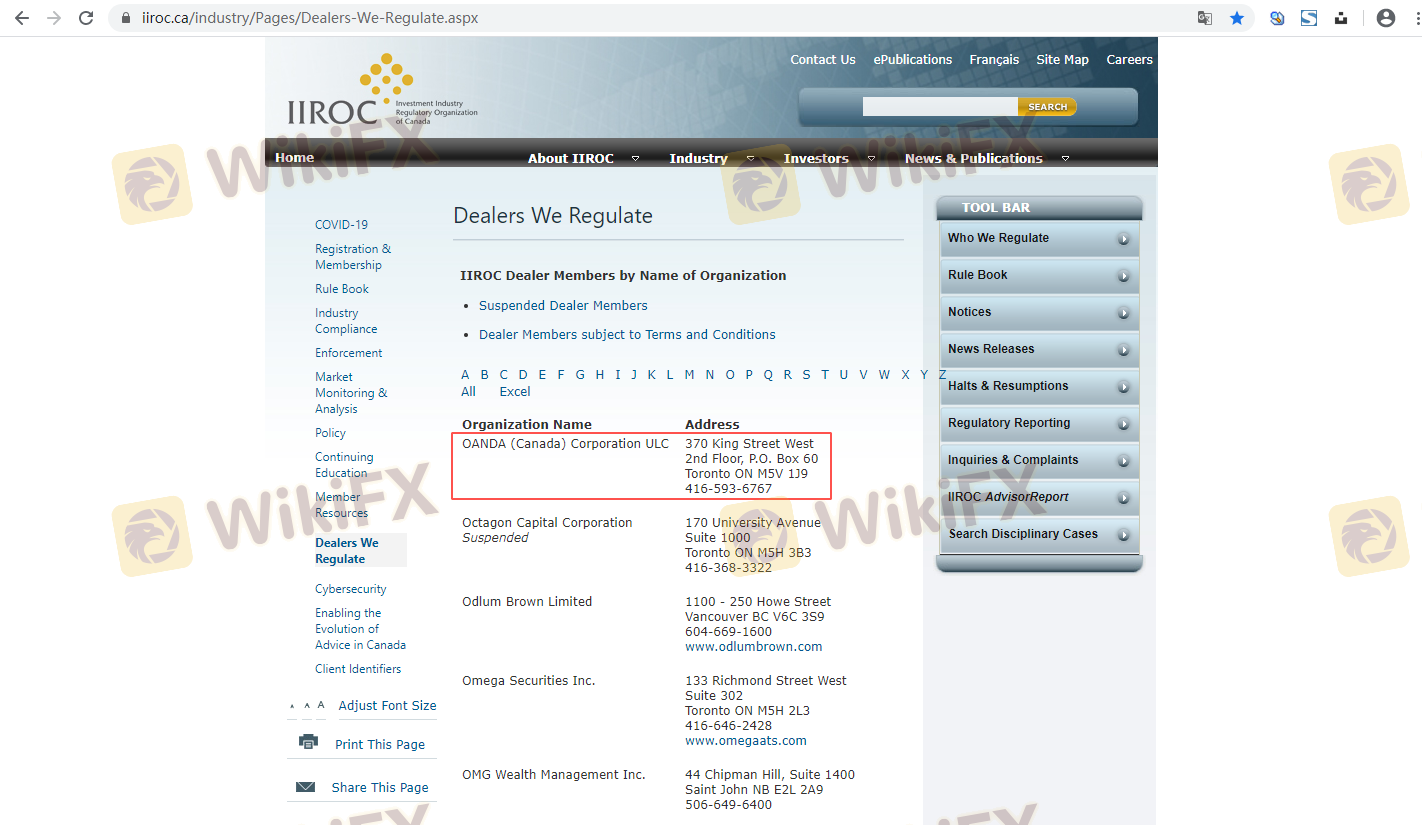Open the Suspended Dealer Members link
Viewport: 1422px width, 825px height.
[563, 306]
